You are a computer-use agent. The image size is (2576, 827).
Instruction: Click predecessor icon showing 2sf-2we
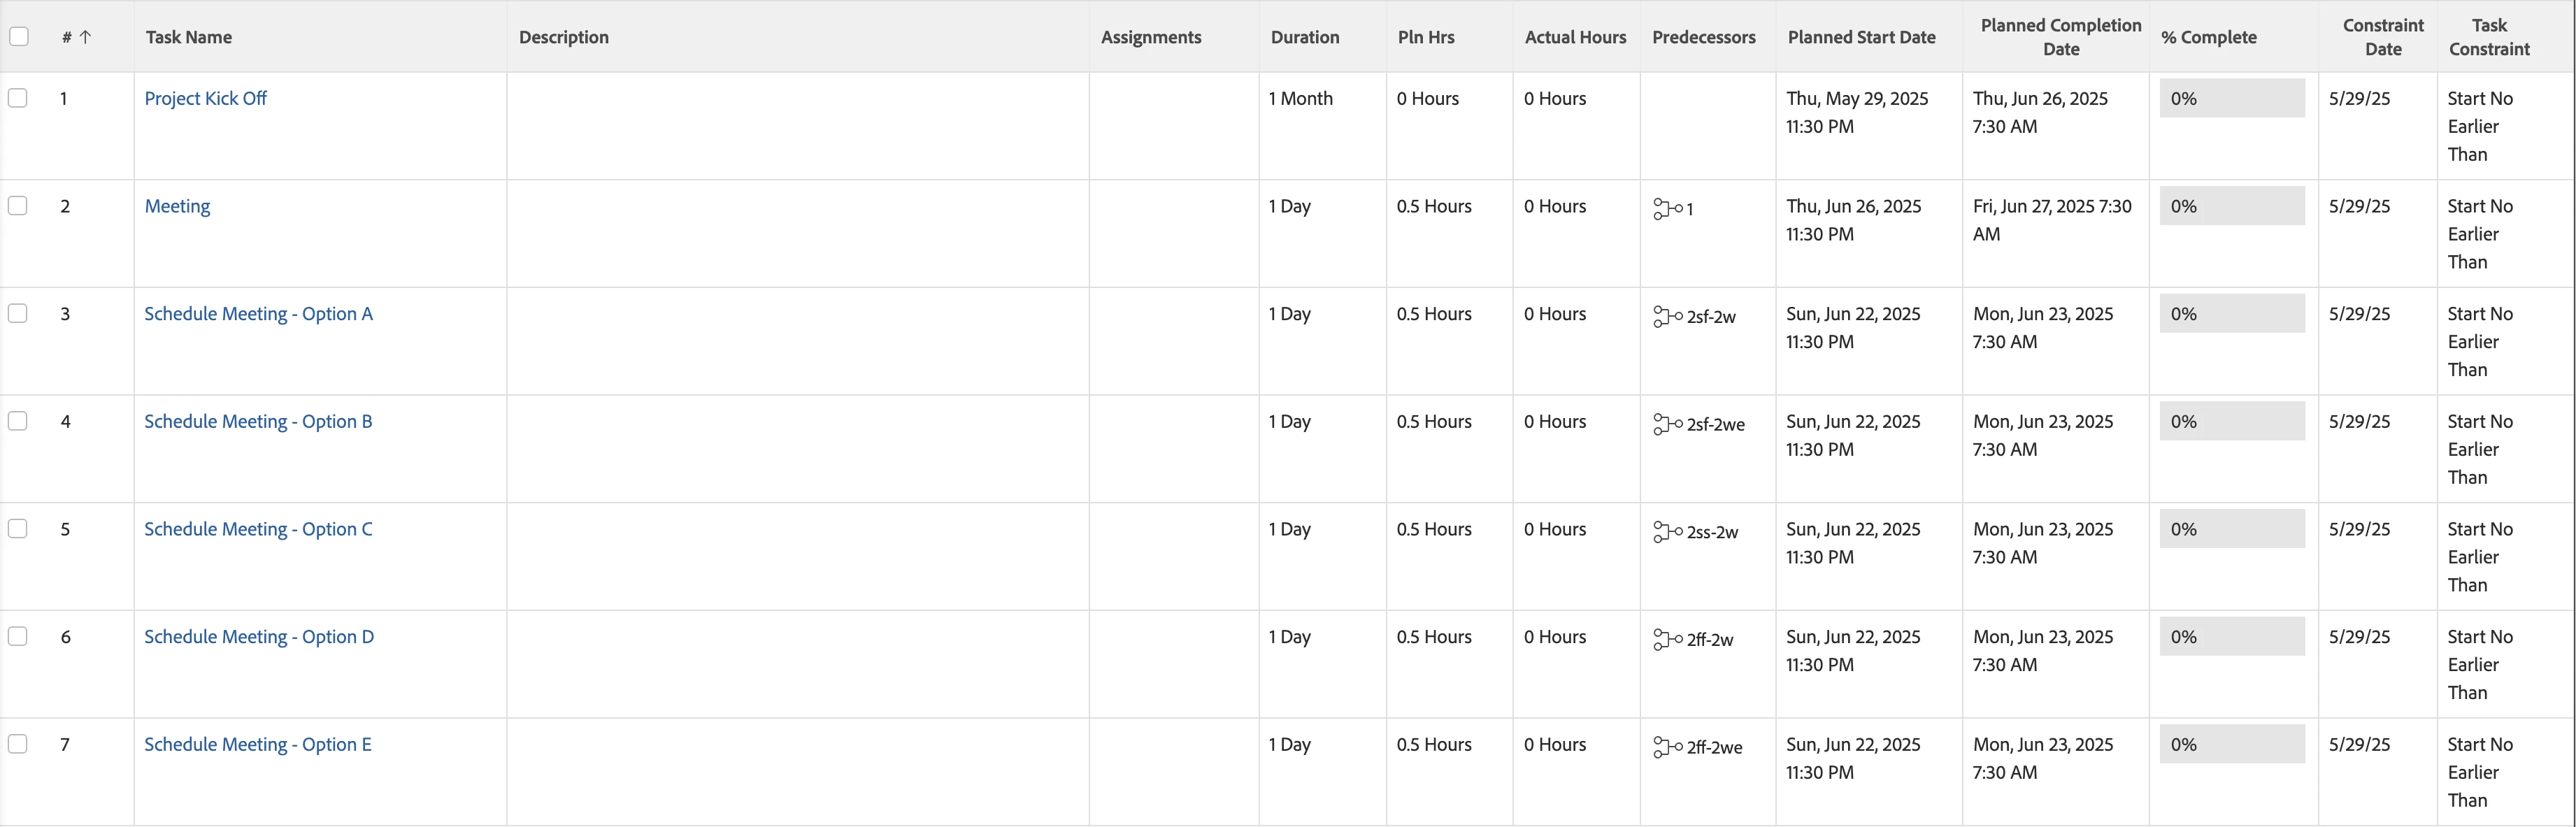pyautogui.click(x=1667, y=424)
